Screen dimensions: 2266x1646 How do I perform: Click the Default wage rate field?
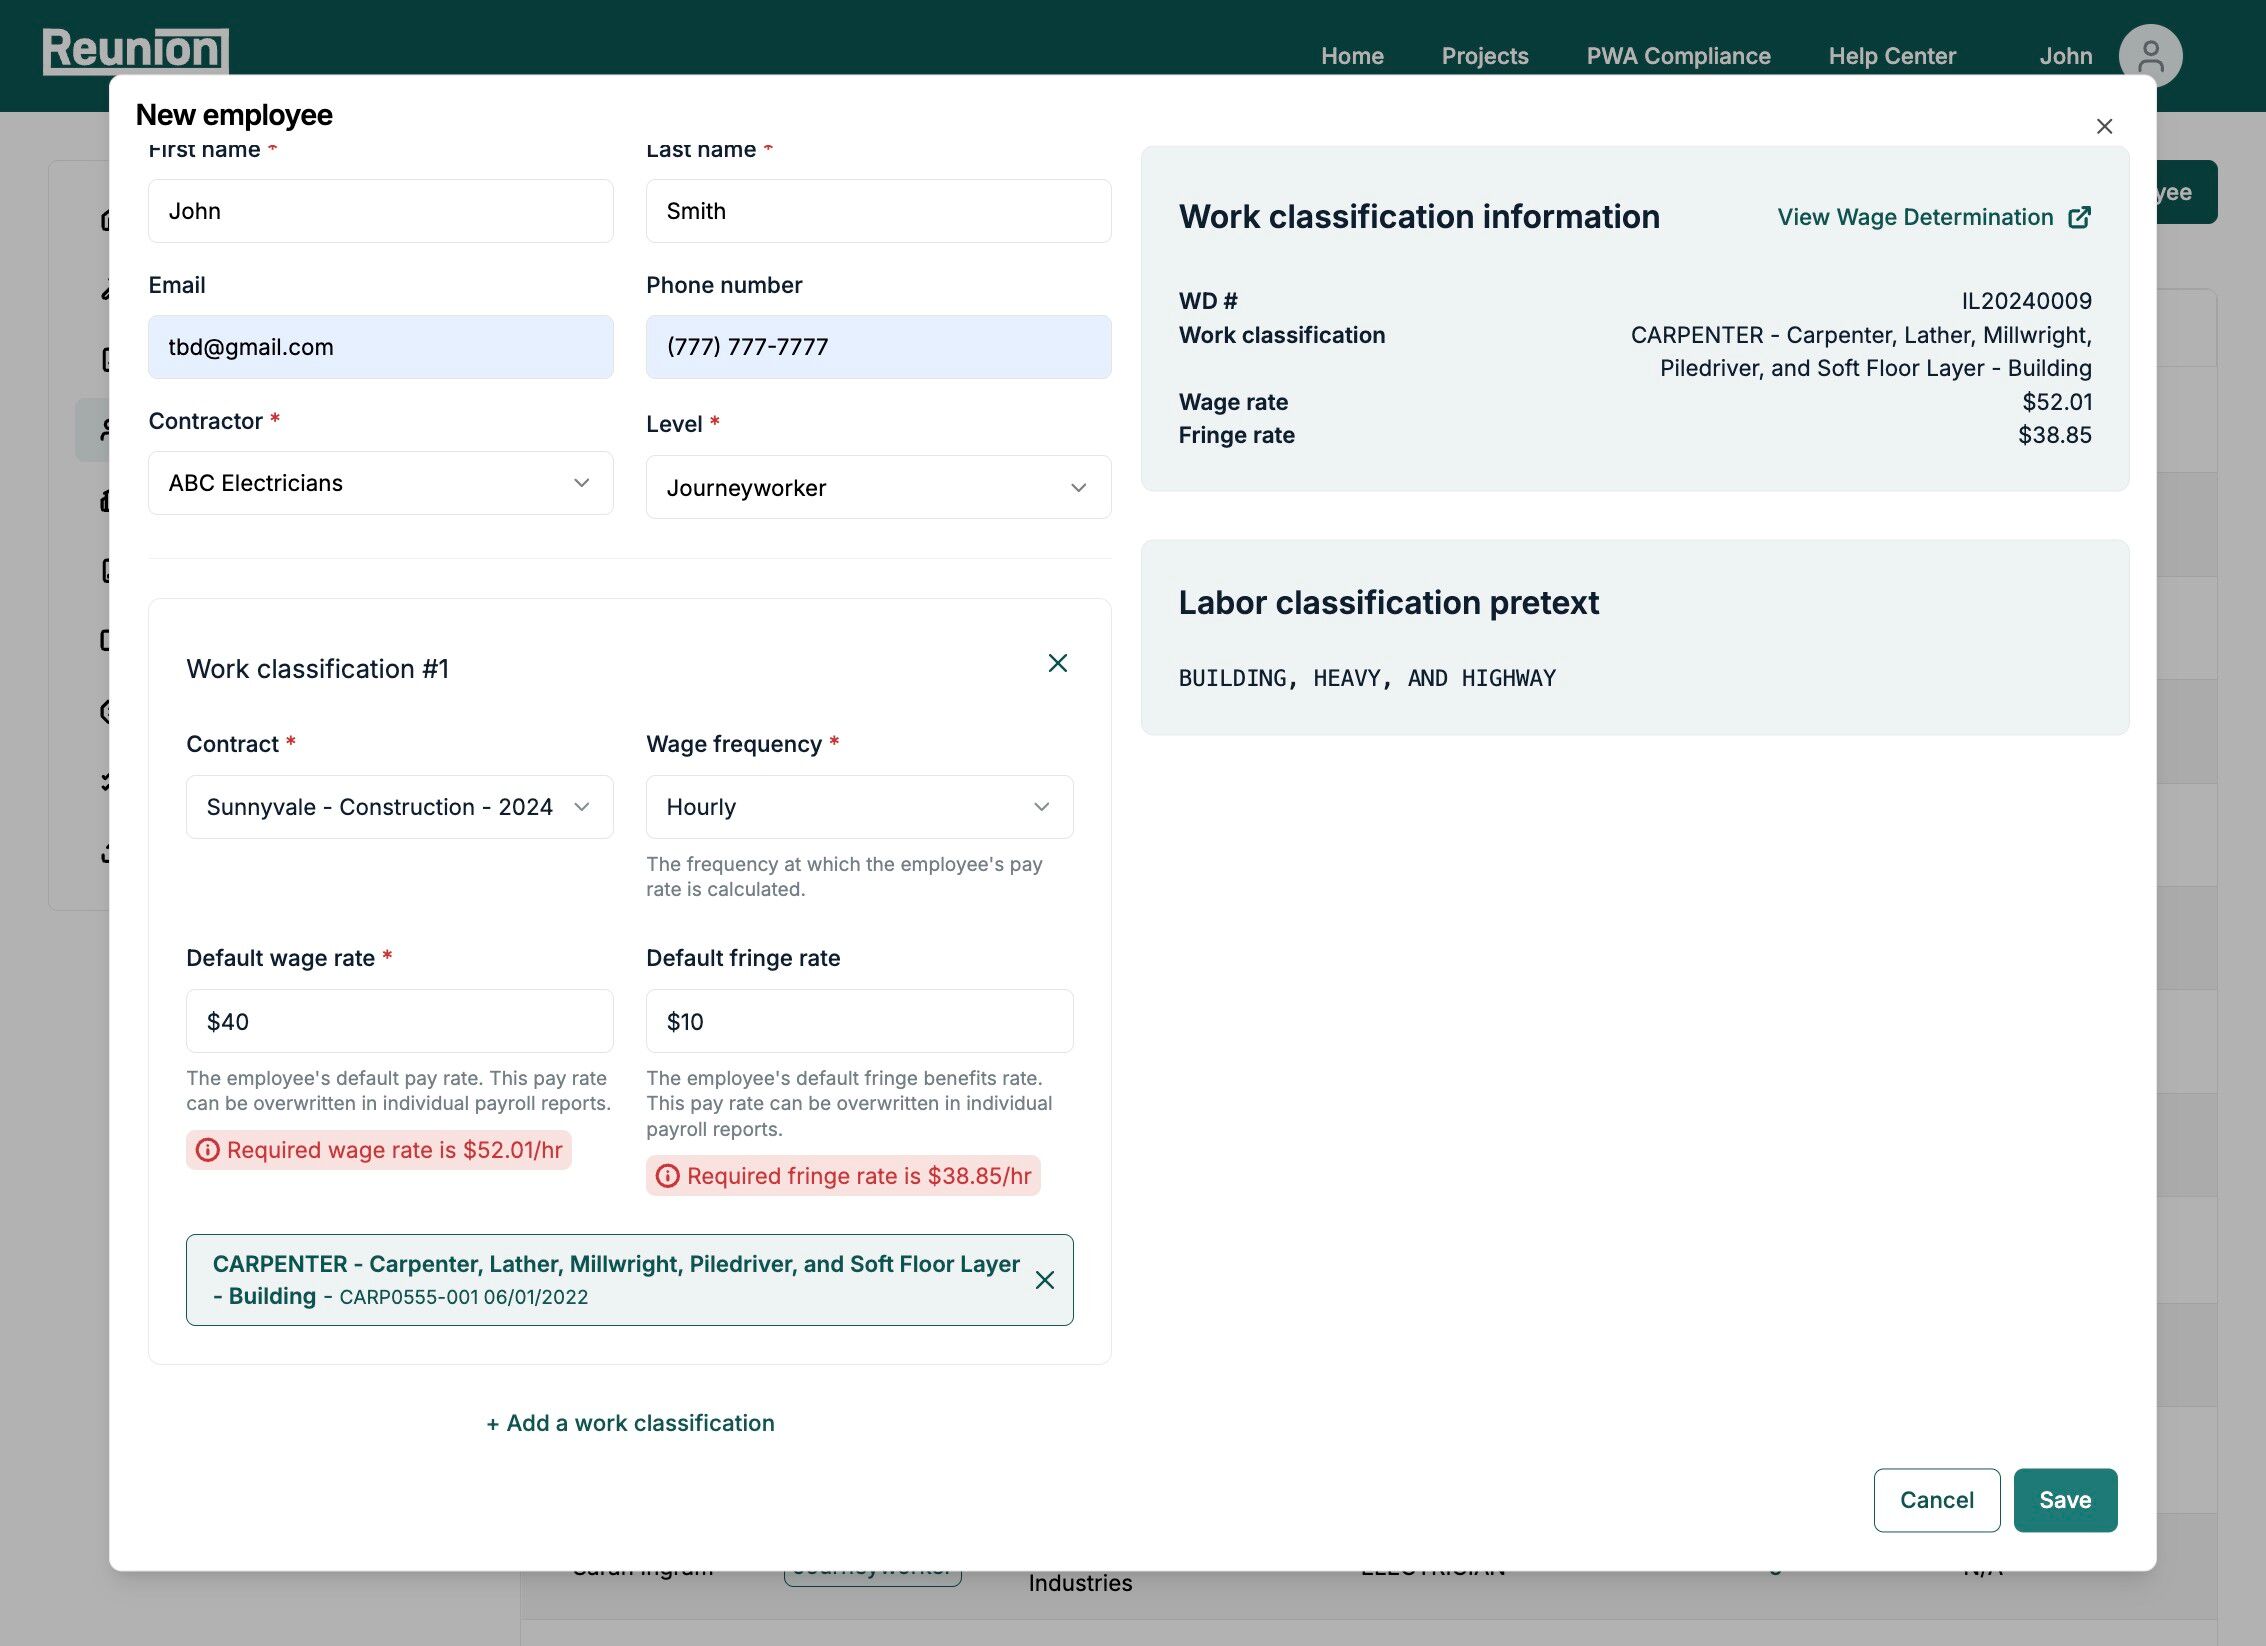tap(399, 1021)
